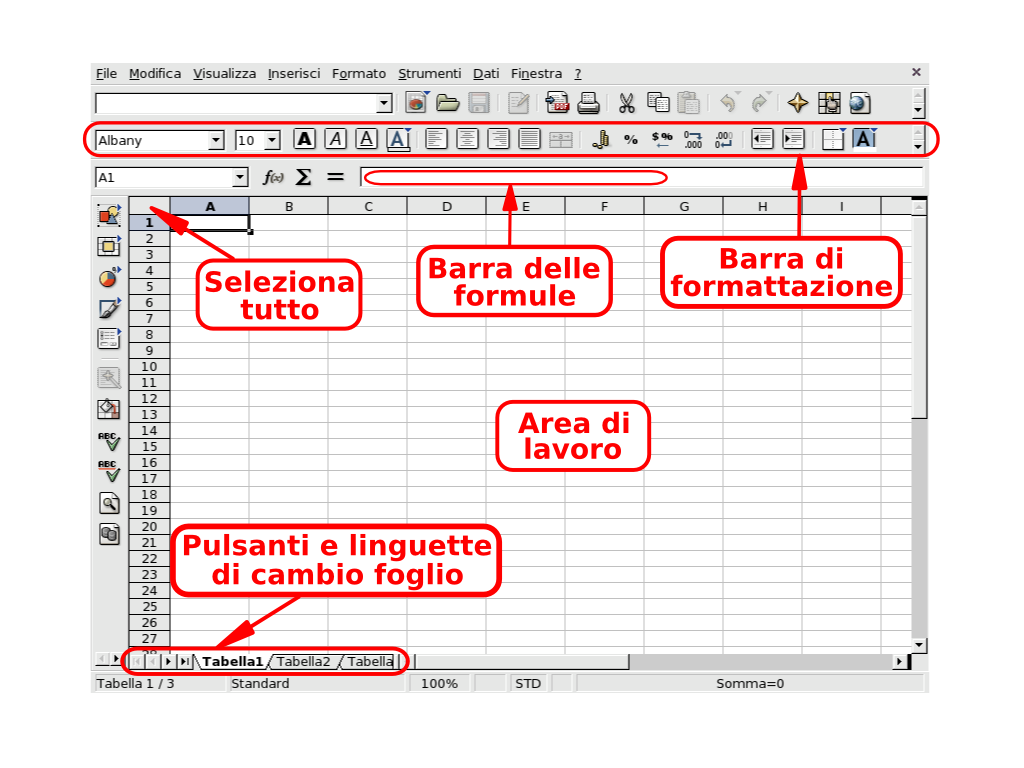Open the Function Wizard f(x) icon
The image size is (1024, 768).
273,177
